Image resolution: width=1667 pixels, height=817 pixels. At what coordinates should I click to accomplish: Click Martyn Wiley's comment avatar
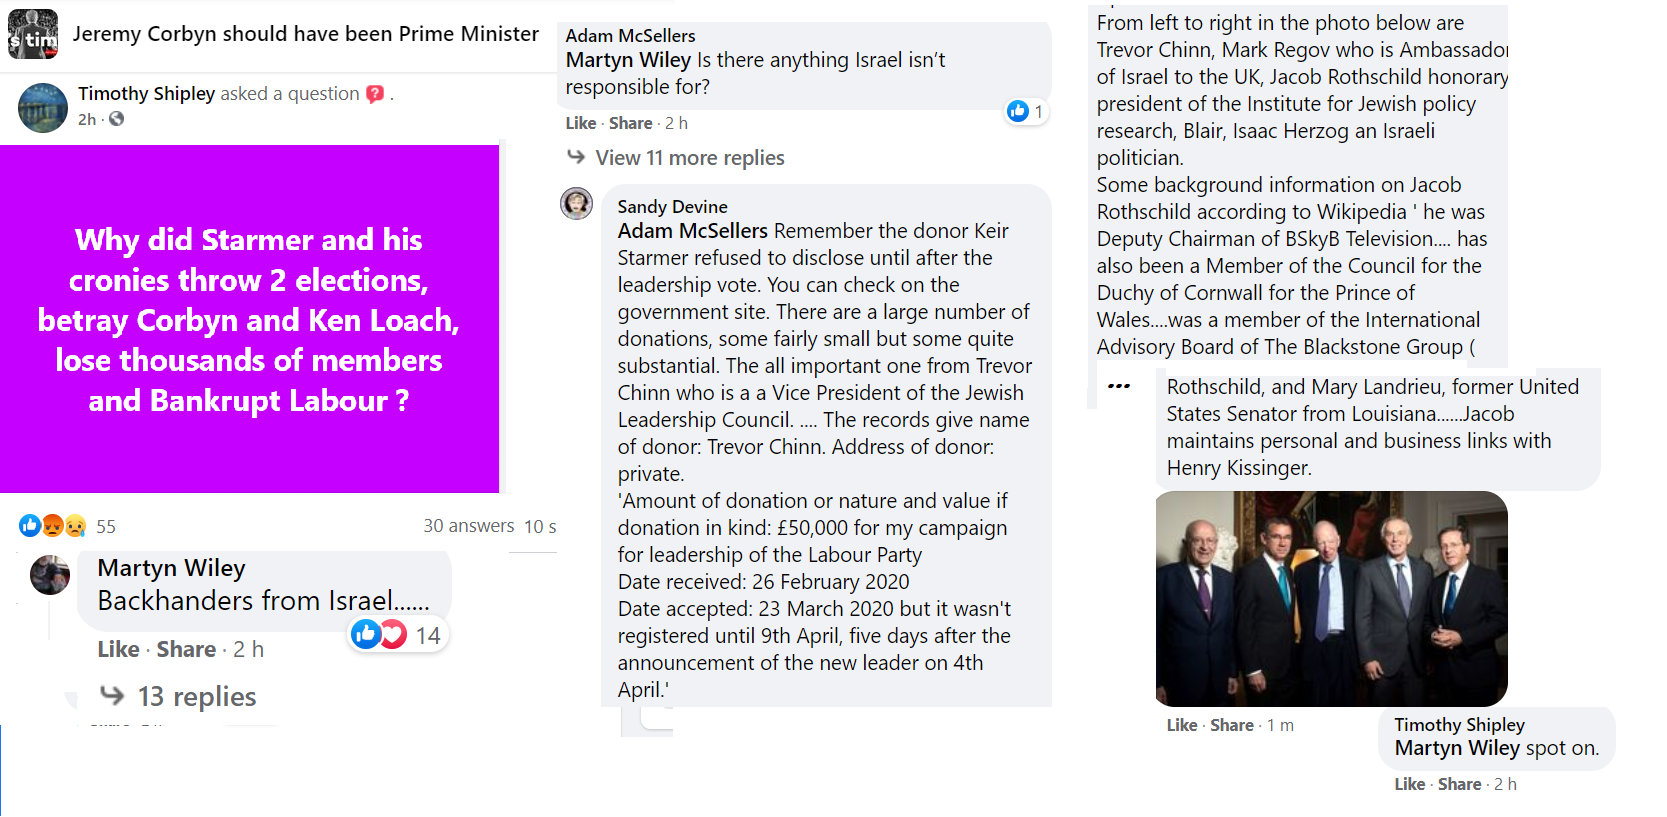tap(50, 575)
